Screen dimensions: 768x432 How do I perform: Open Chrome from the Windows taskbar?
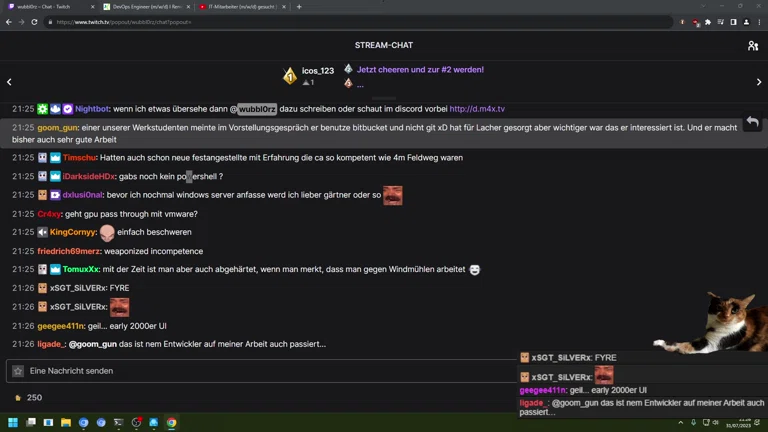pos(171,423)
